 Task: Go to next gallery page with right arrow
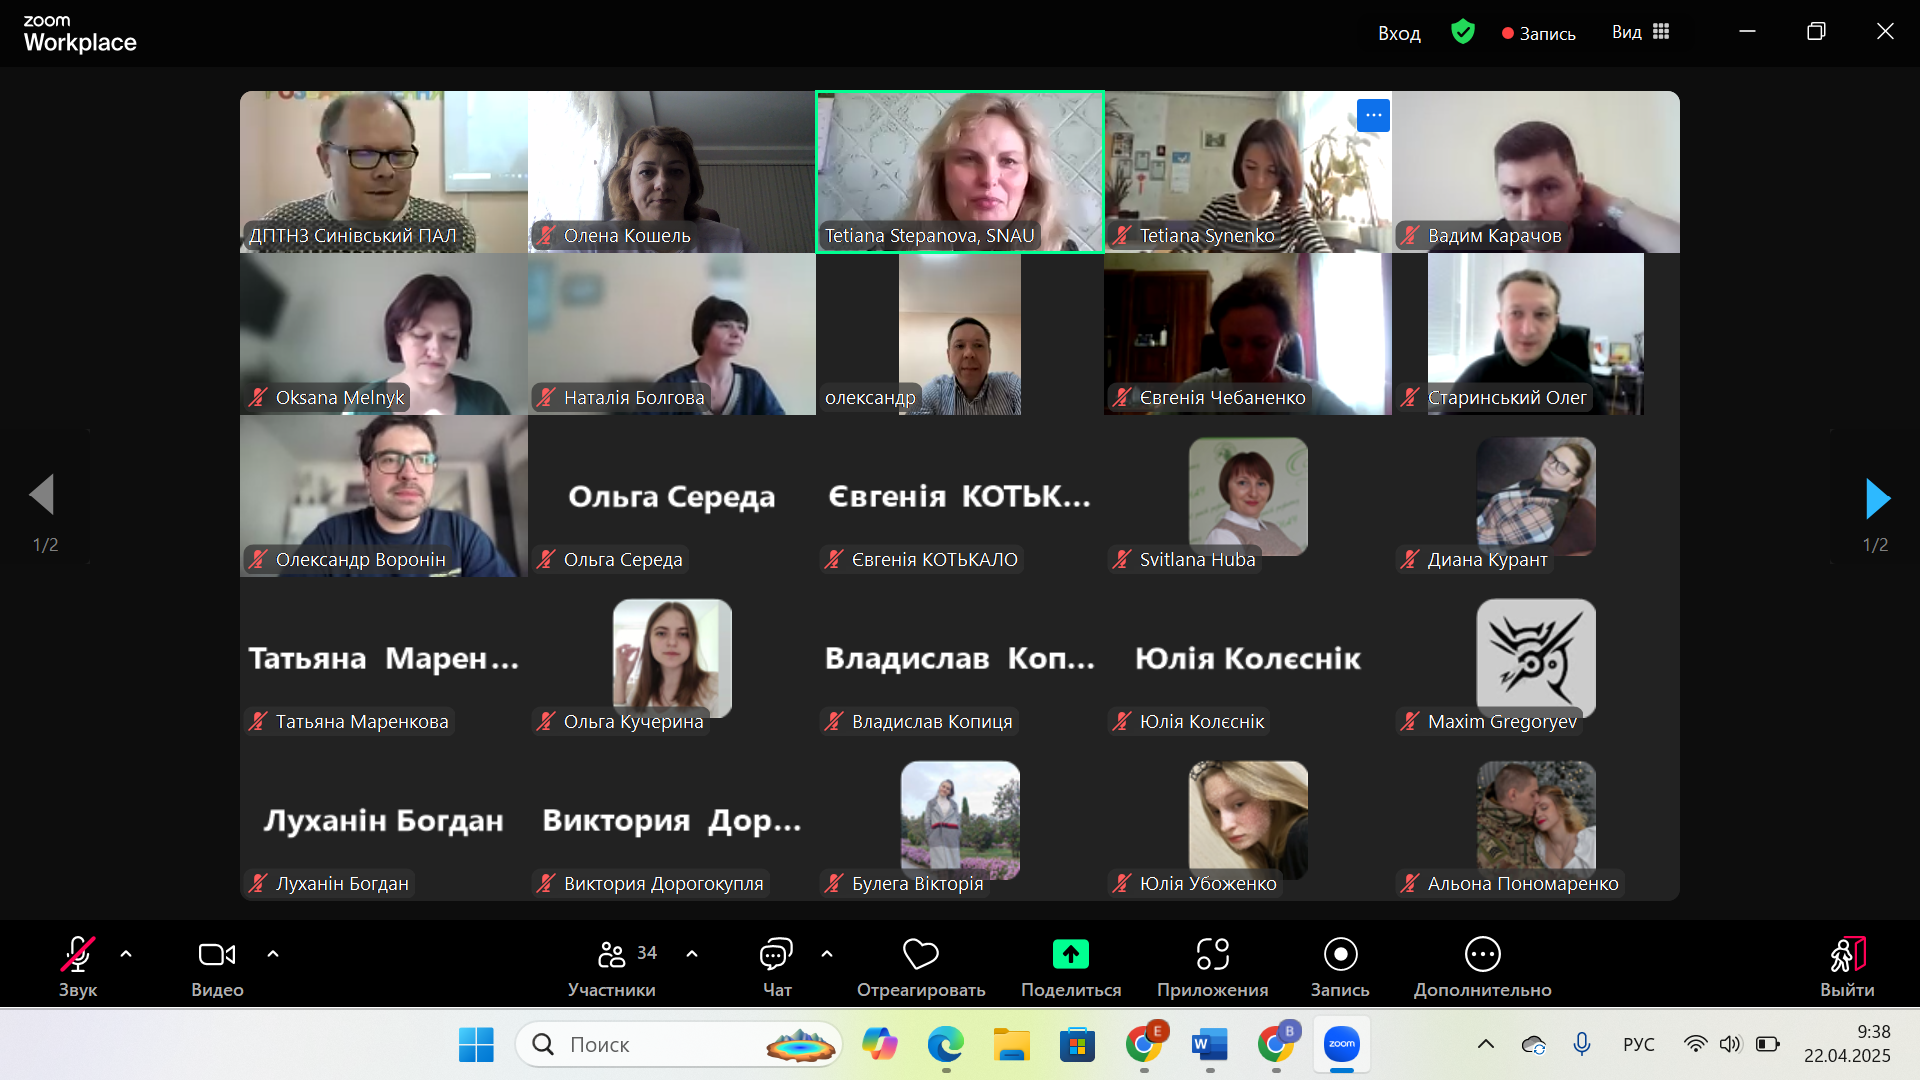pyautogui.click(x=1877, y=498)
